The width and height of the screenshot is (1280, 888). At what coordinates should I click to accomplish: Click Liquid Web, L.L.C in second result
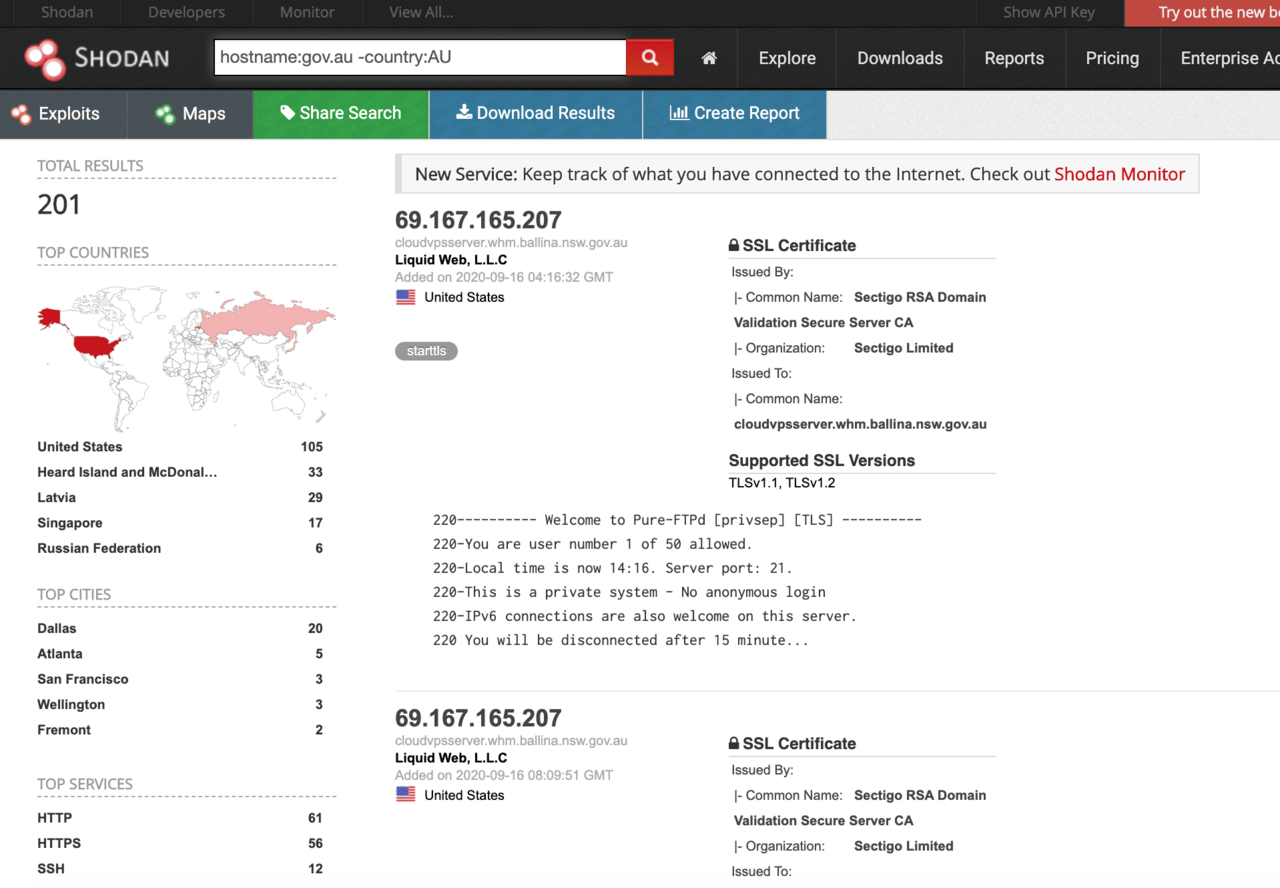click(451, 758)
